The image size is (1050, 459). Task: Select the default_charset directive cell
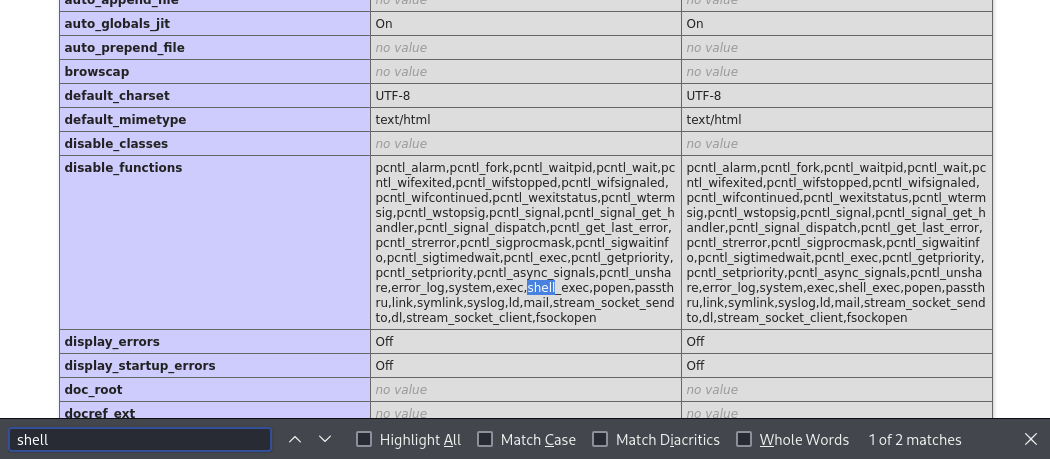point(117,96)
